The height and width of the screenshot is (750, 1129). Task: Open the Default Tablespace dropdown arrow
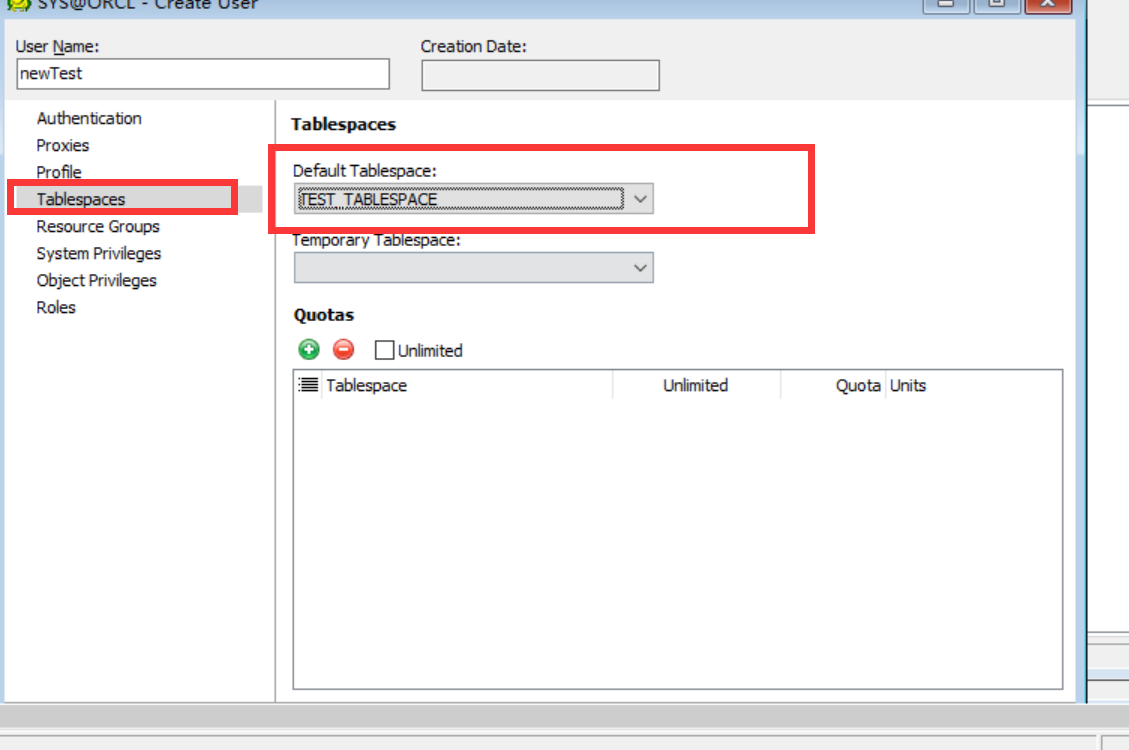640,199
